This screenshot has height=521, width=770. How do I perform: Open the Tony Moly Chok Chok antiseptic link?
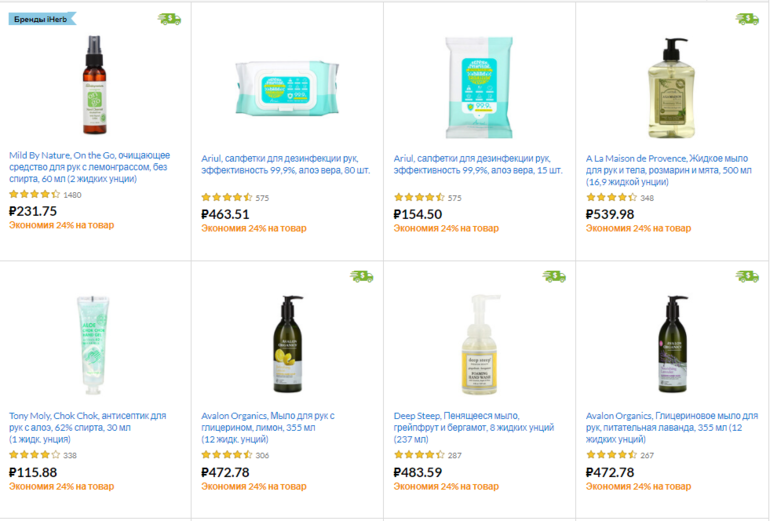pos(88,427)
